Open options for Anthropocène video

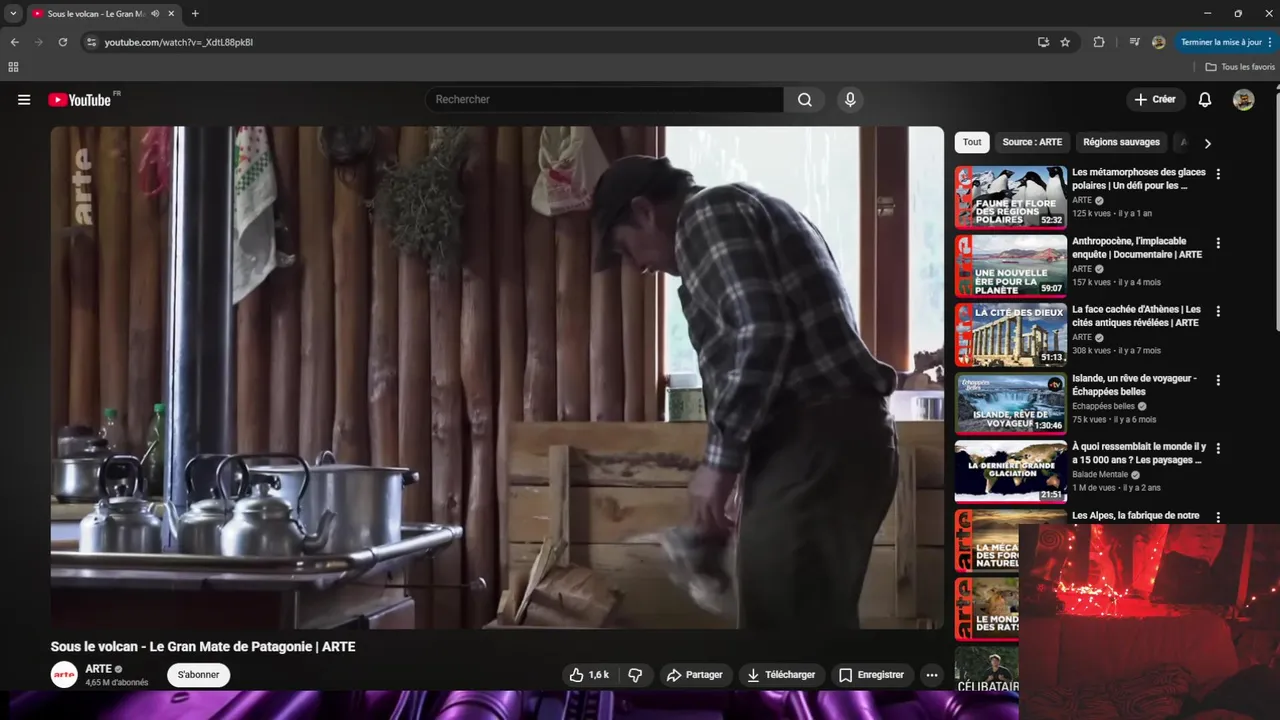(x=1217, y=243)
